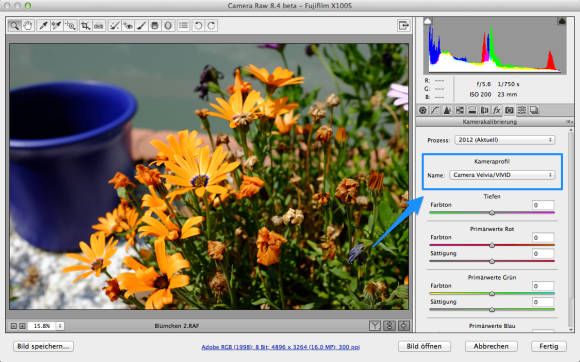Open Camera Raw preferences list icon
This screenshot has height=362, width=580.
[183, 26]
